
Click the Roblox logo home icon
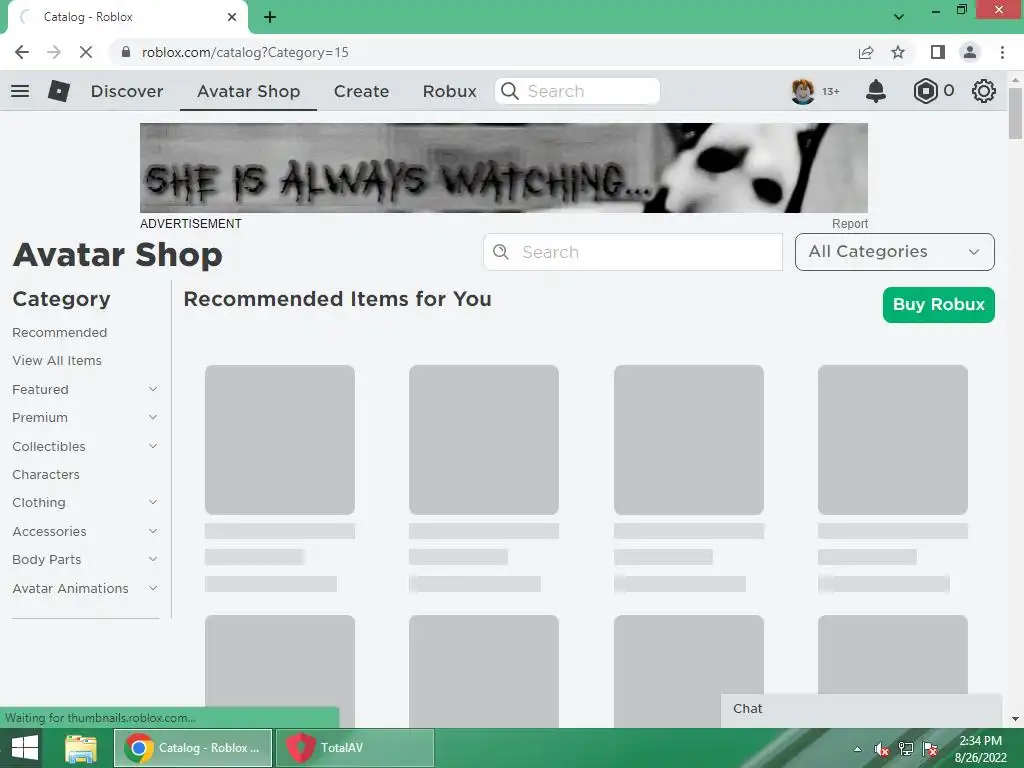coord(59,91)
